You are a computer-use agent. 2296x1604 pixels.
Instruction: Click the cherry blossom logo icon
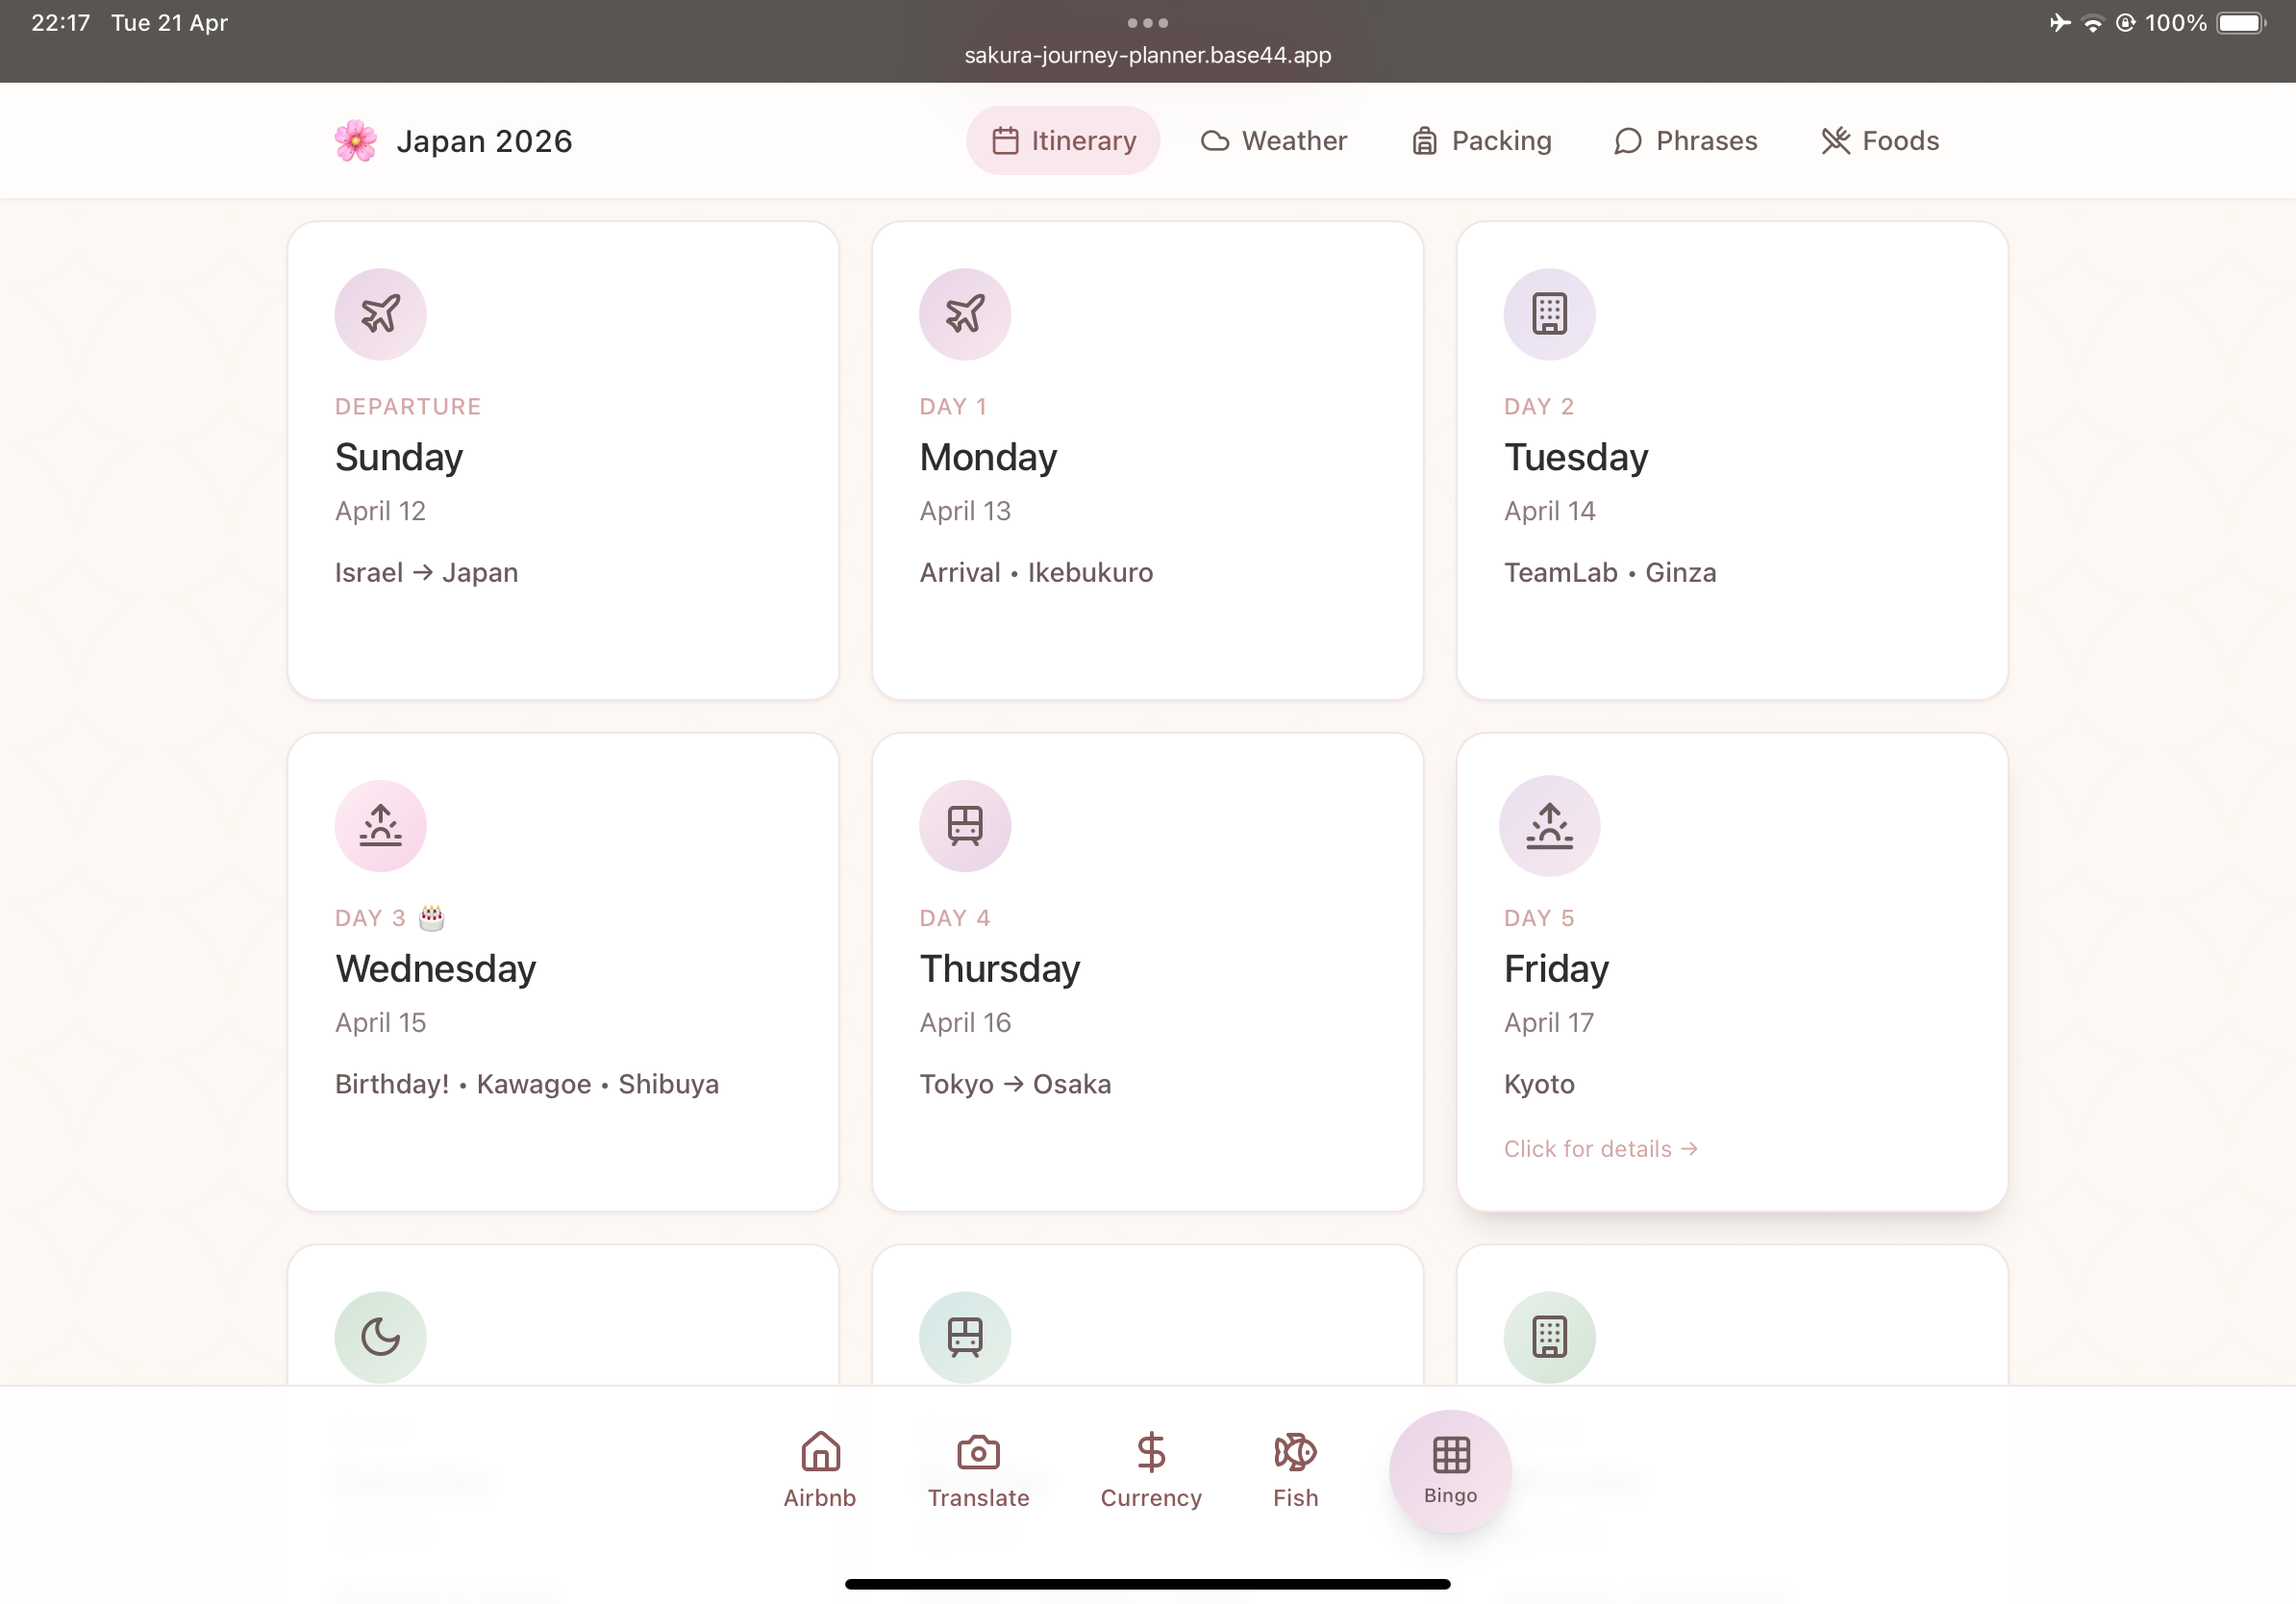(x=356, y=141)
